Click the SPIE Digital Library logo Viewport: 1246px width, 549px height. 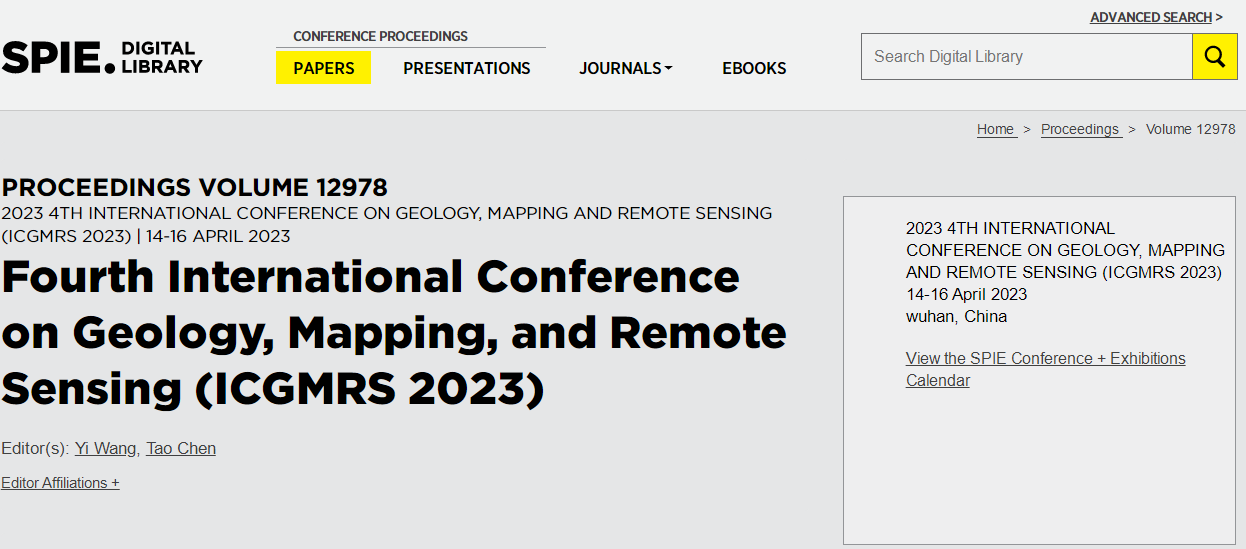(102, 58)
